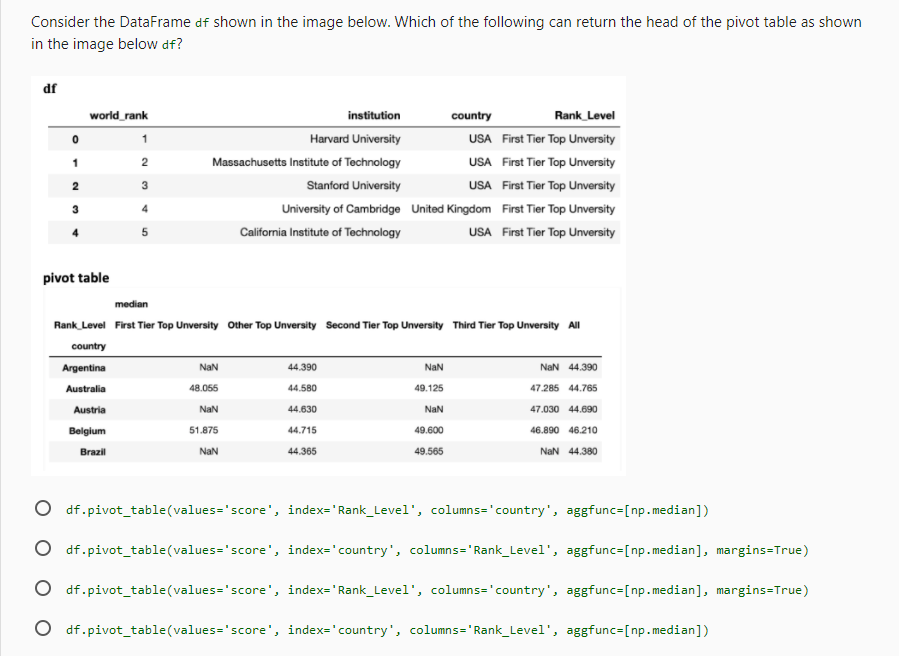Click the Massachusetts Institute of Technology cell

tap(306, 162)
